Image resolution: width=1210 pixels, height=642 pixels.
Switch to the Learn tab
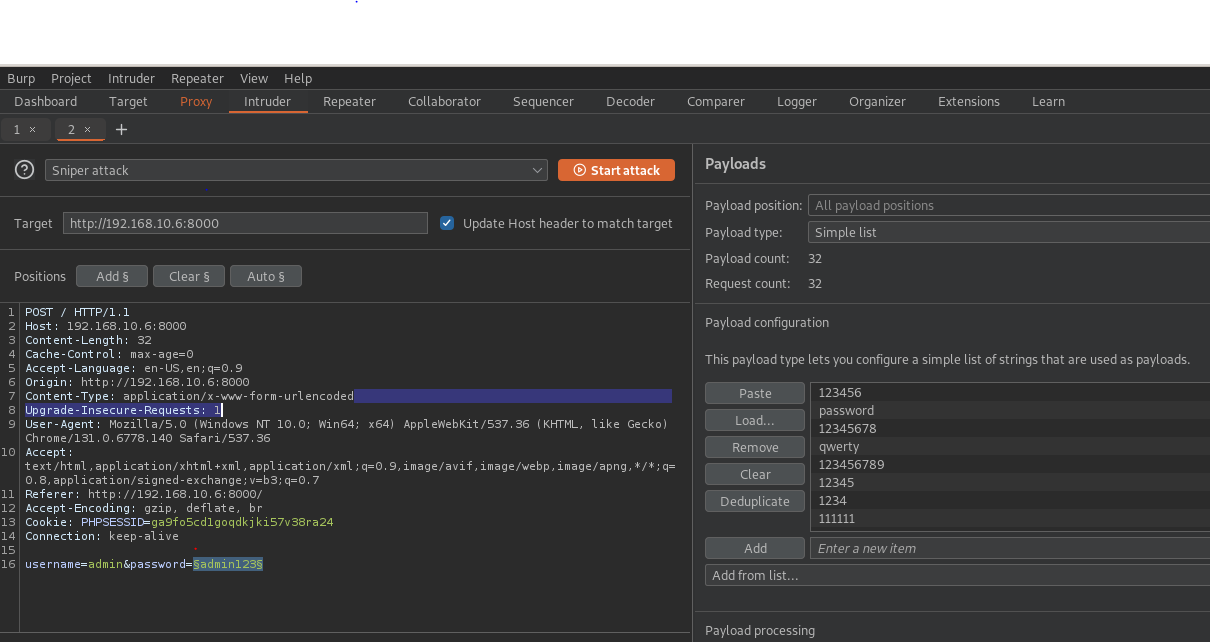(x=1048, y=101)
